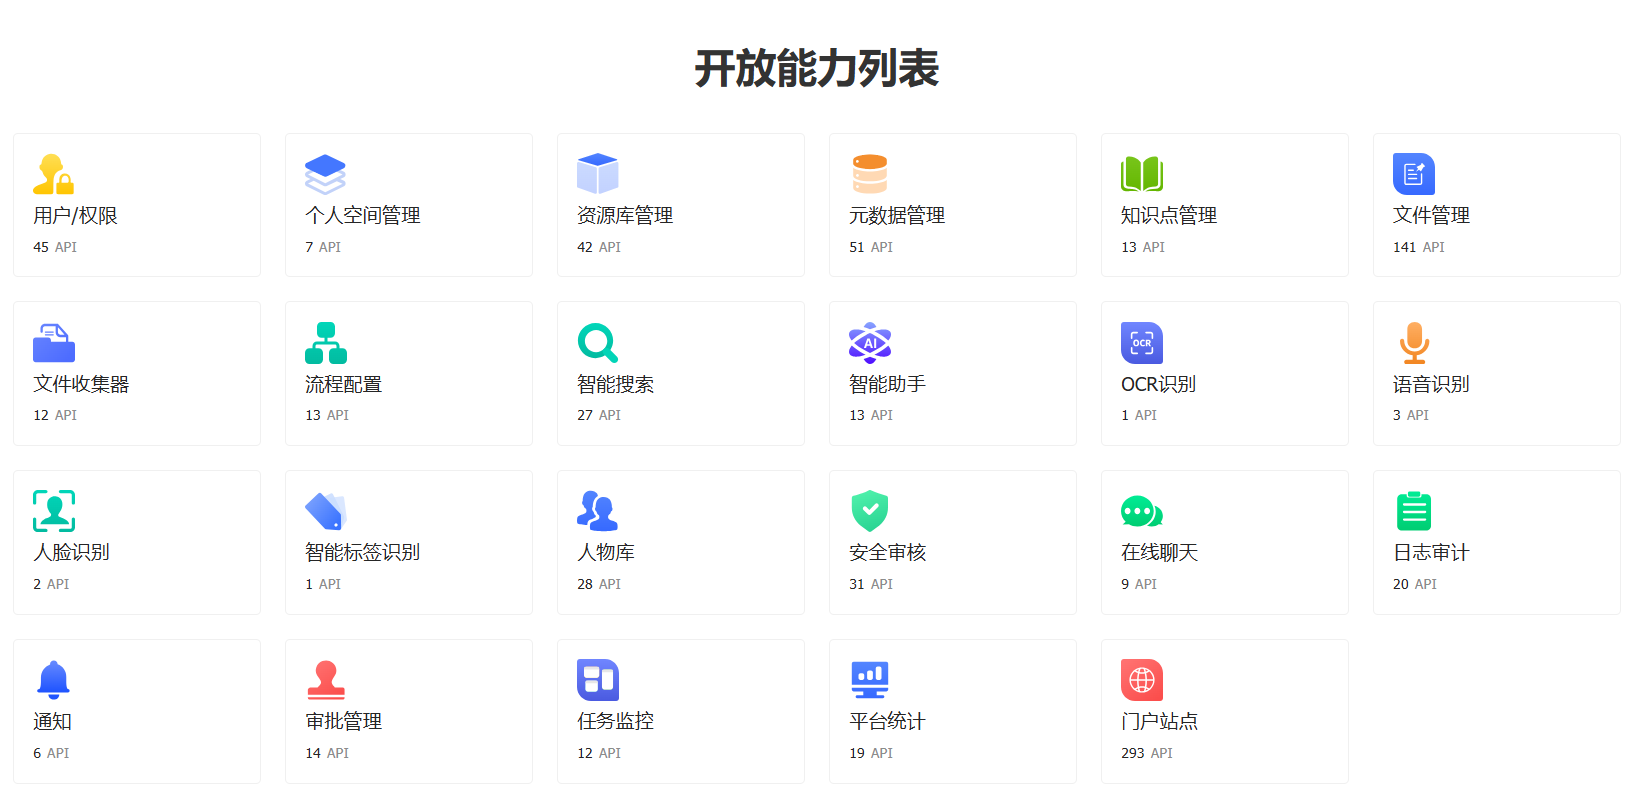The height and width of the screenshot is (797, 1642).
Task: Select the 在线聊天 card title
Action: click(x=1159, y=552)
